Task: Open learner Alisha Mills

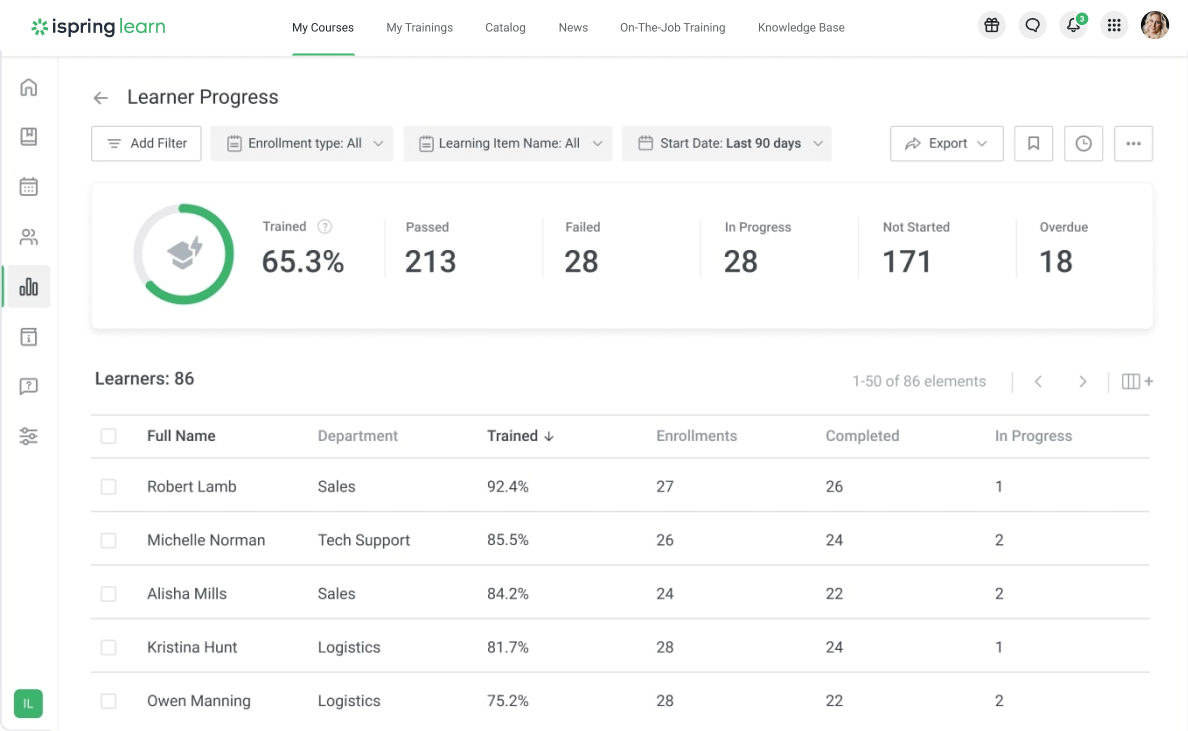Action: tap(187, 594)
